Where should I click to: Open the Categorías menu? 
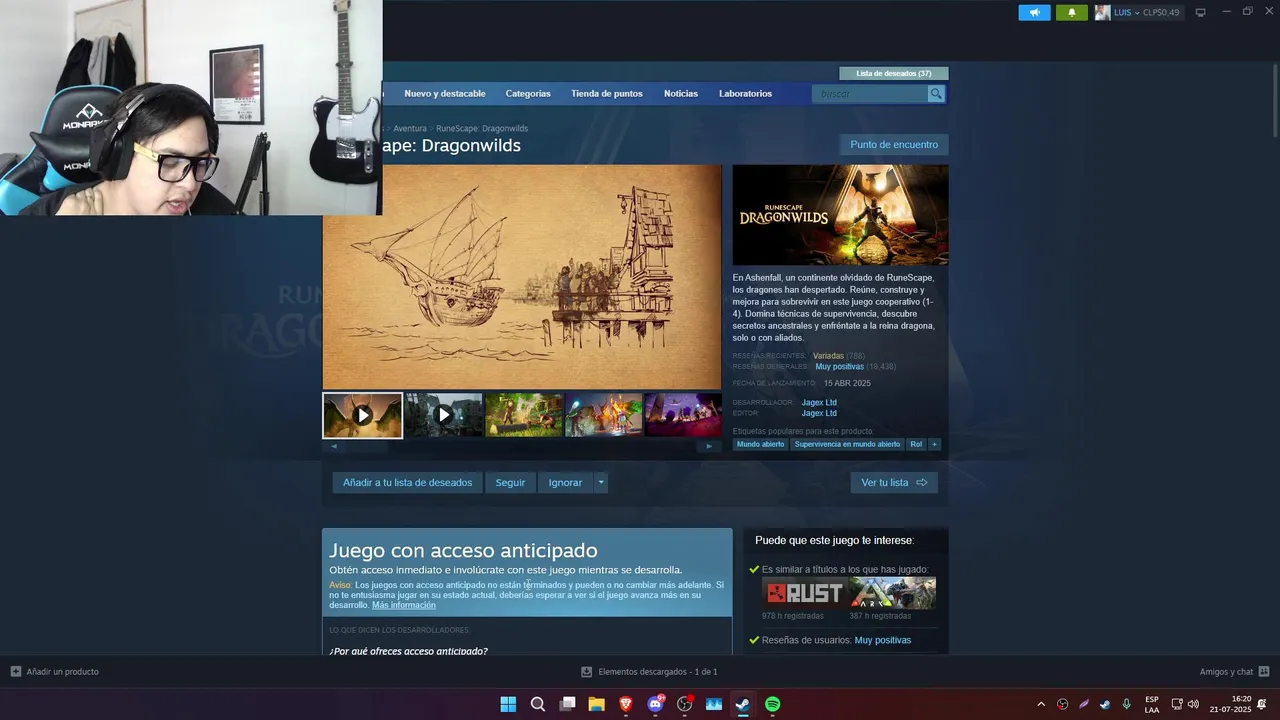528,93
